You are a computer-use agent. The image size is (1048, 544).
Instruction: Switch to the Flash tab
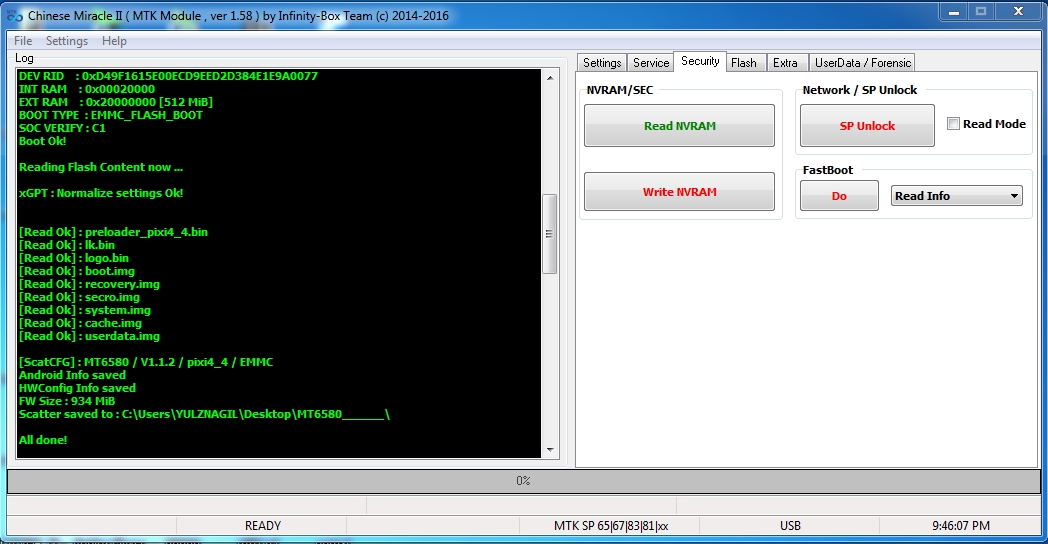pos(744,63)
